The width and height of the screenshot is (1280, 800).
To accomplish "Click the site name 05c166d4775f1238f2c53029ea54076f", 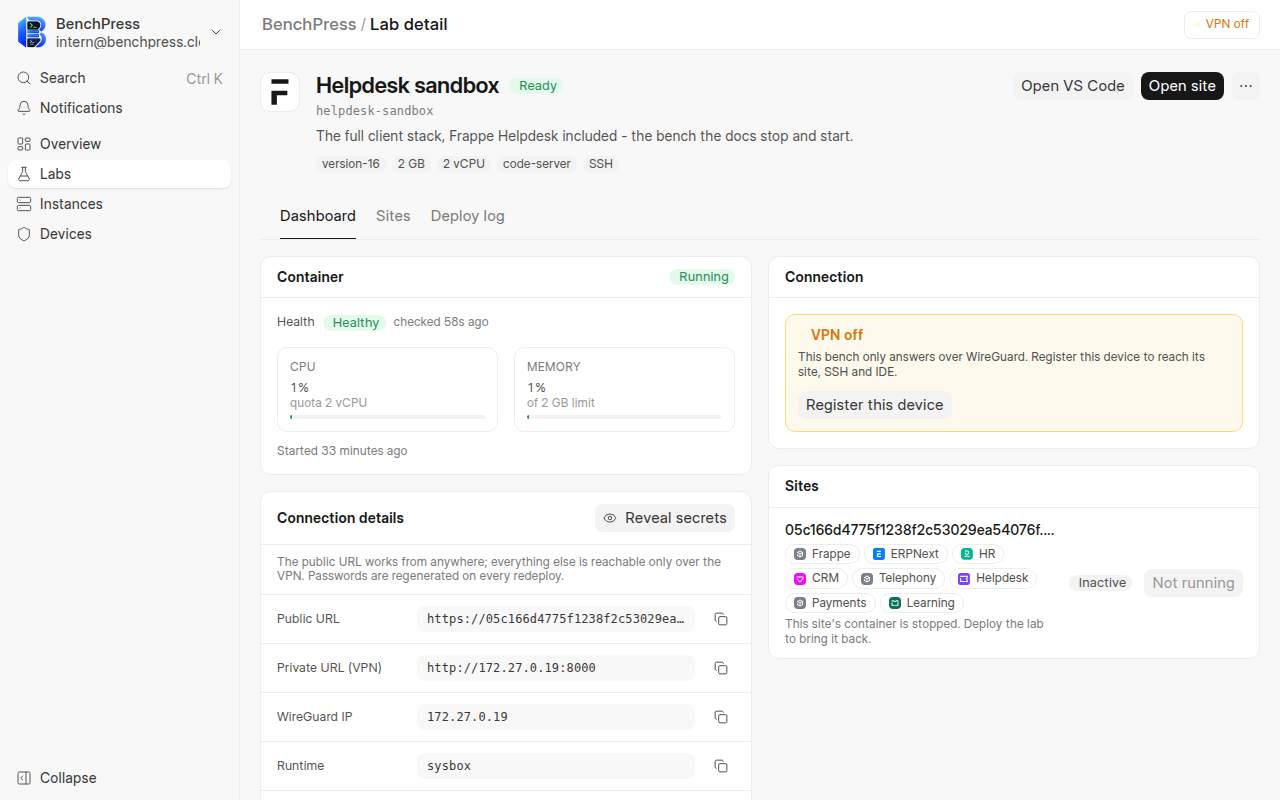I will [x=920, y=530].
